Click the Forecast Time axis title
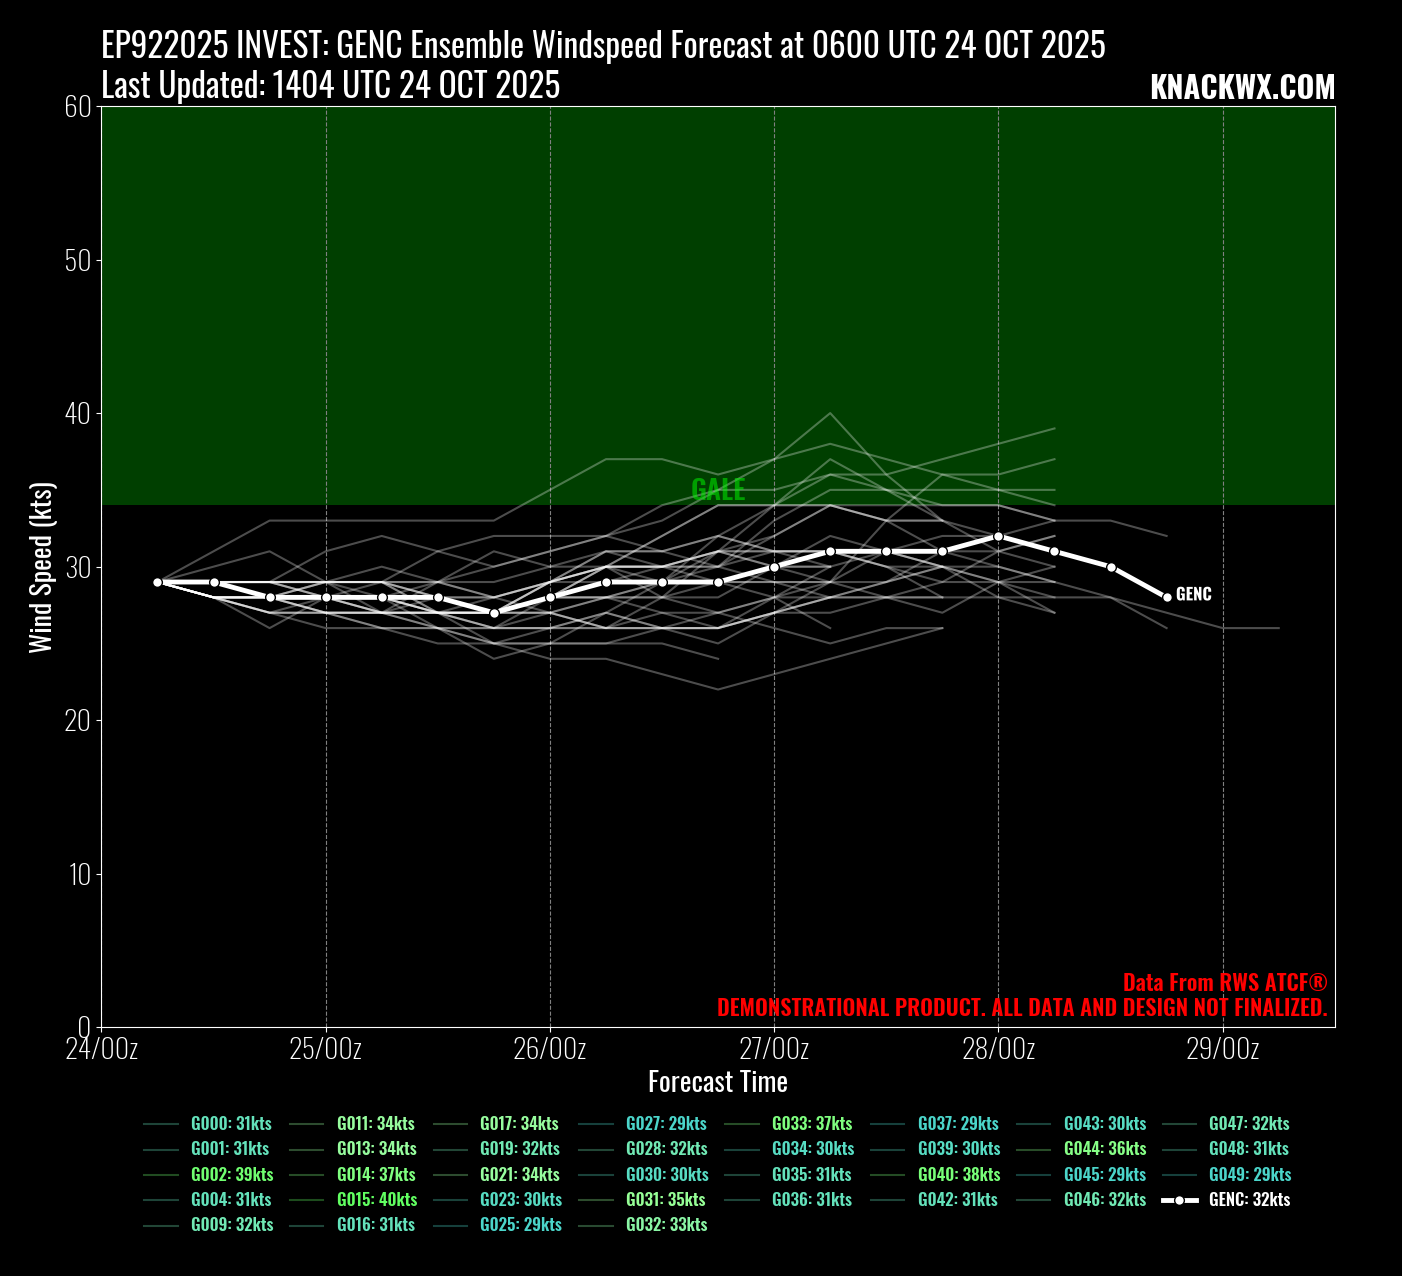Viewport: 1402px width, 1276px height. (x=717, y=1081)
